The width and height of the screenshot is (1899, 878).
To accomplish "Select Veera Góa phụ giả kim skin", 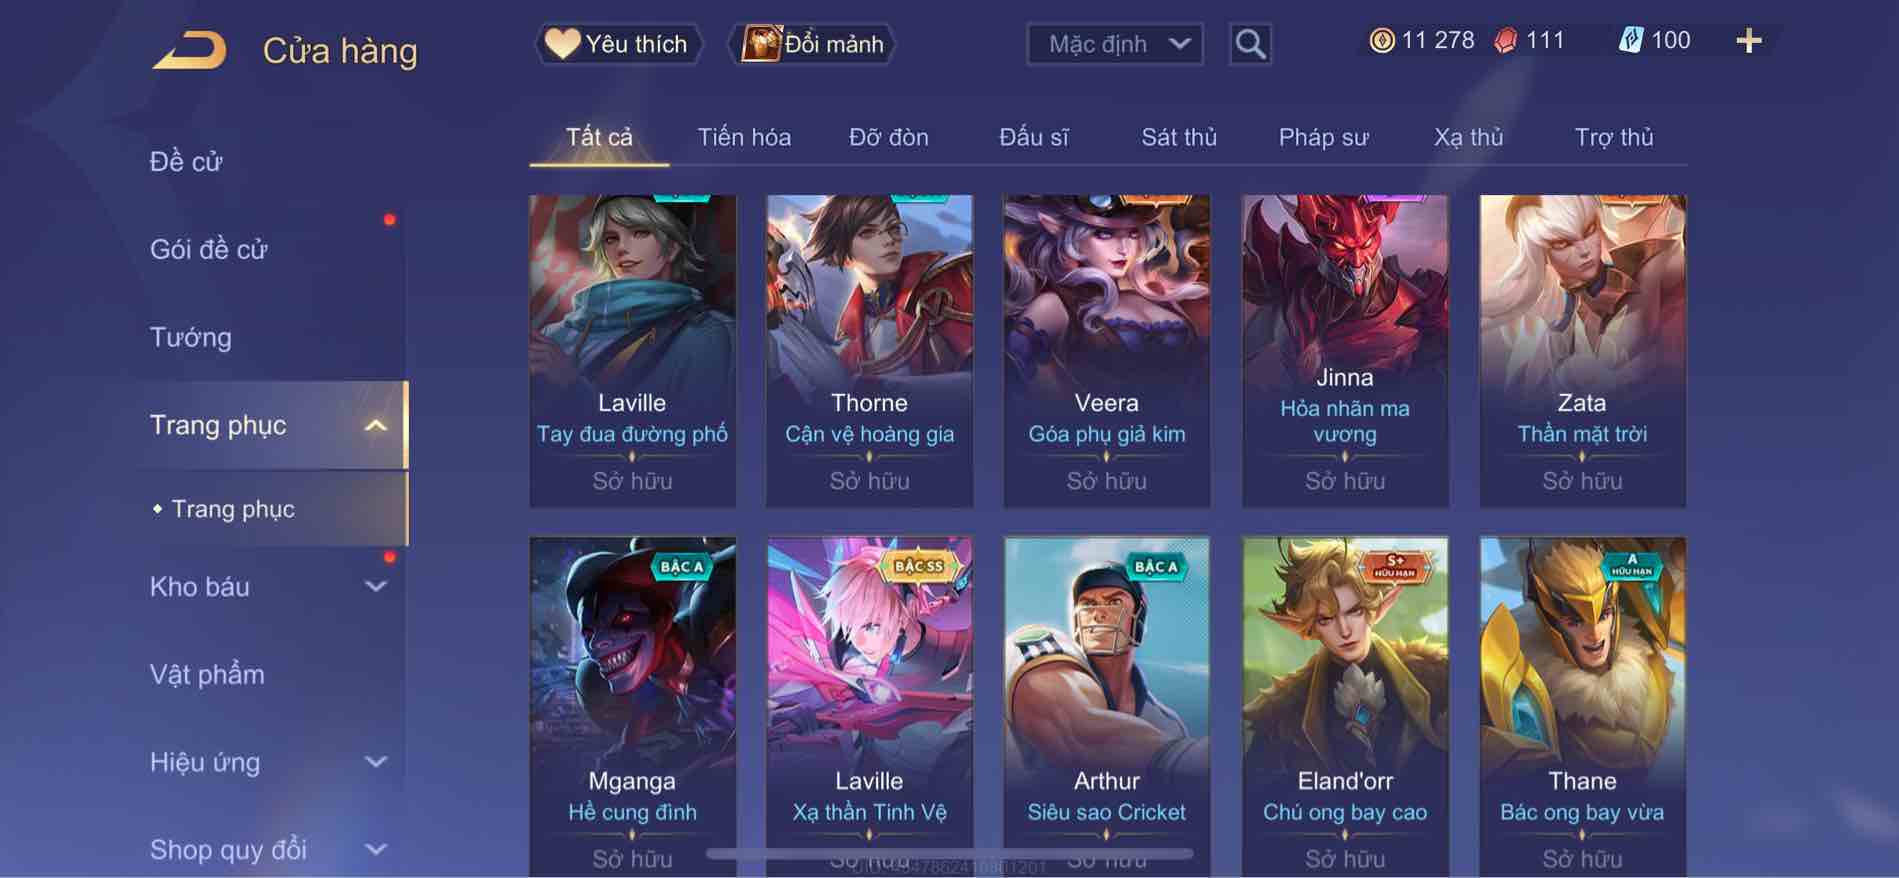I will (x=1107, y=351).
